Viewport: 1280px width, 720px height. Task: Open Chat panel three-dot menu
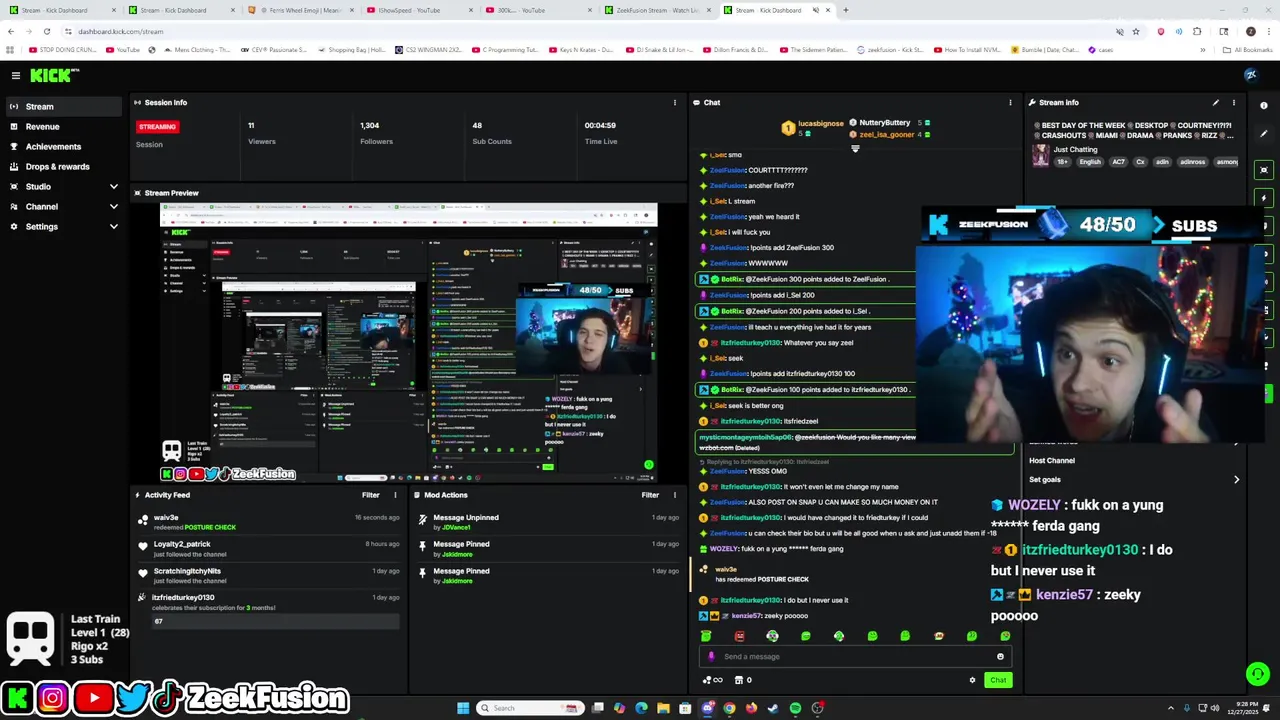(1010, 102)
